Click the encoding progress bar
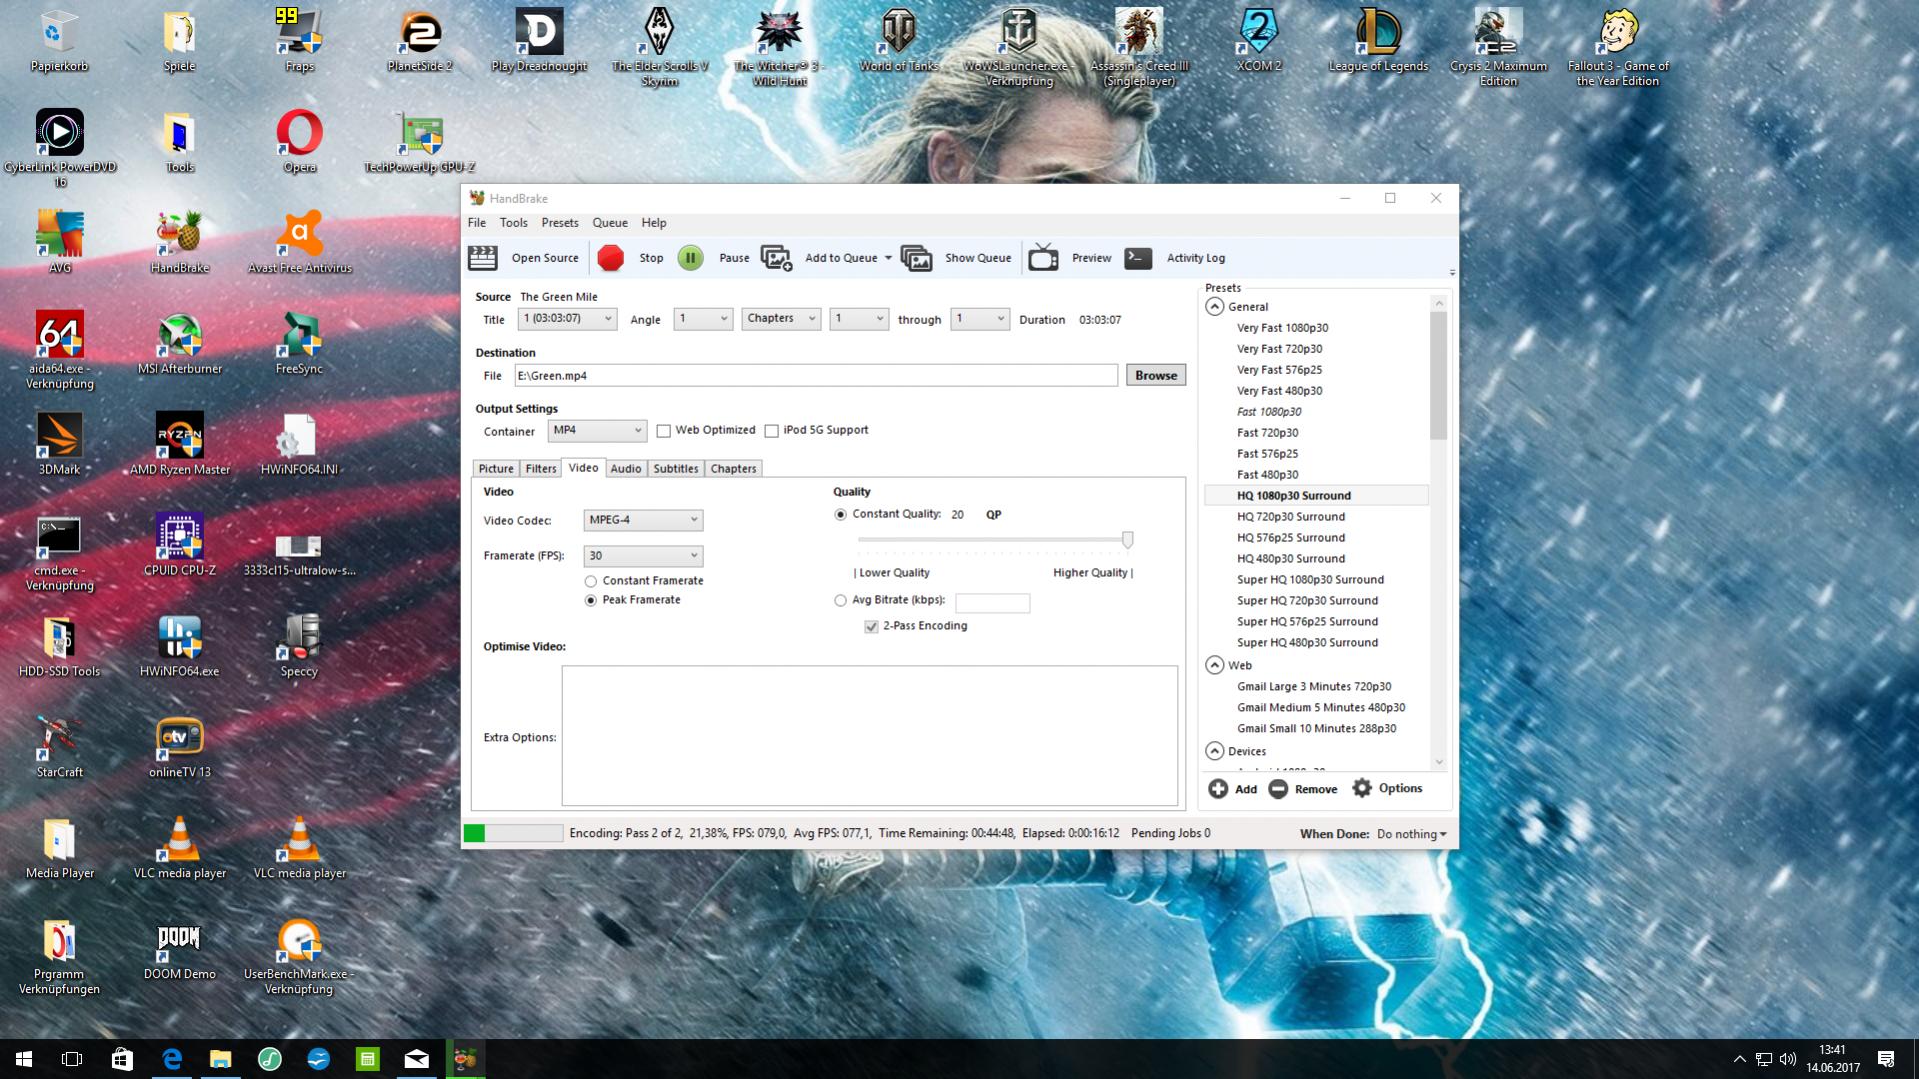The width and height of the screenshot is (1919, 1079). coord(513,834)
